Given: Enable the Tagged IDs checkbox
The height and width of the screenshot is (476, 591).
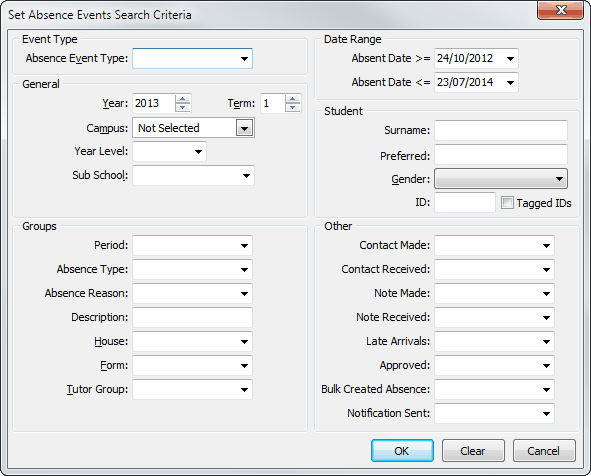Looking at the screenshot, I should point(507,203).
